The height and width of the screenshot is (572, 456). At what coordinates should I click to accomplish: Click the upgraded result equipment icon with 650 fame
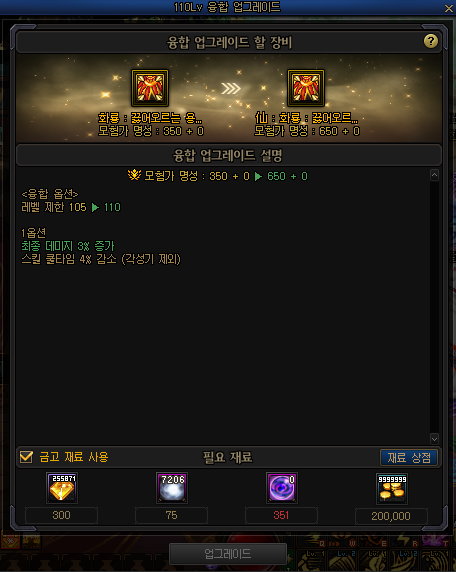coord(306,88)
